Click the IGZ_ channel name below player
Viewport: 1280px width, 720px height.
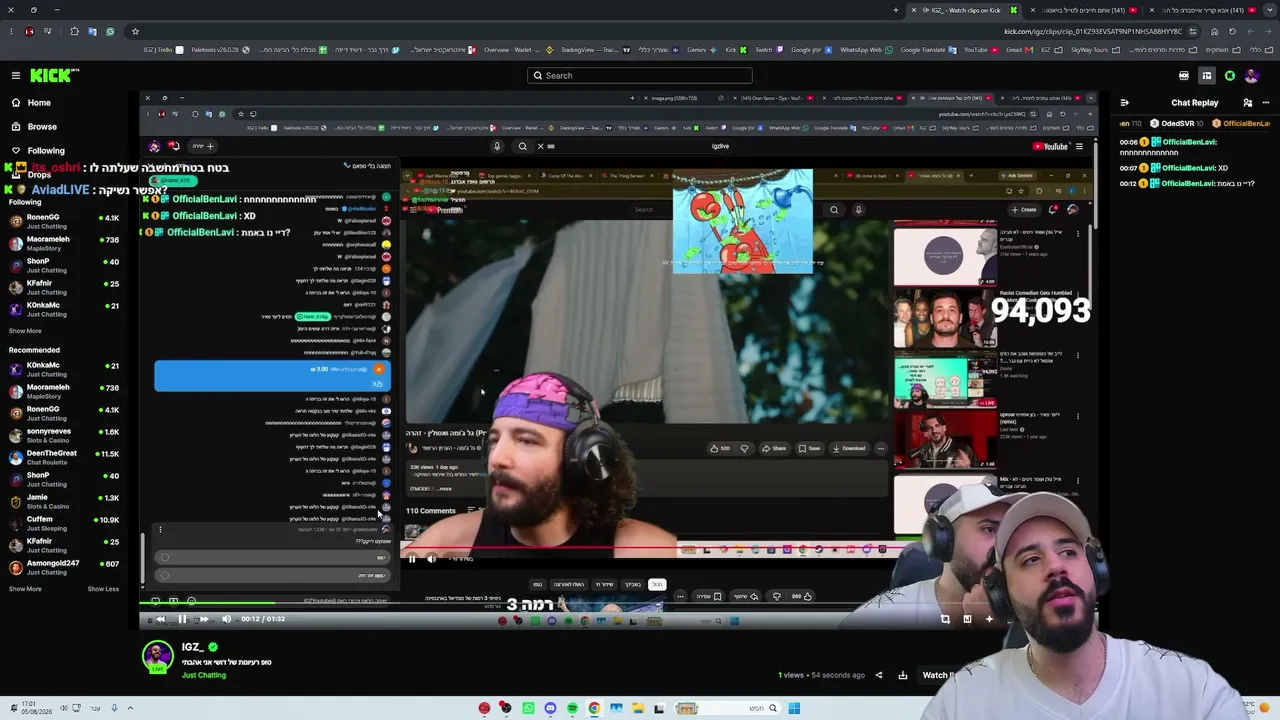[192, 648]
